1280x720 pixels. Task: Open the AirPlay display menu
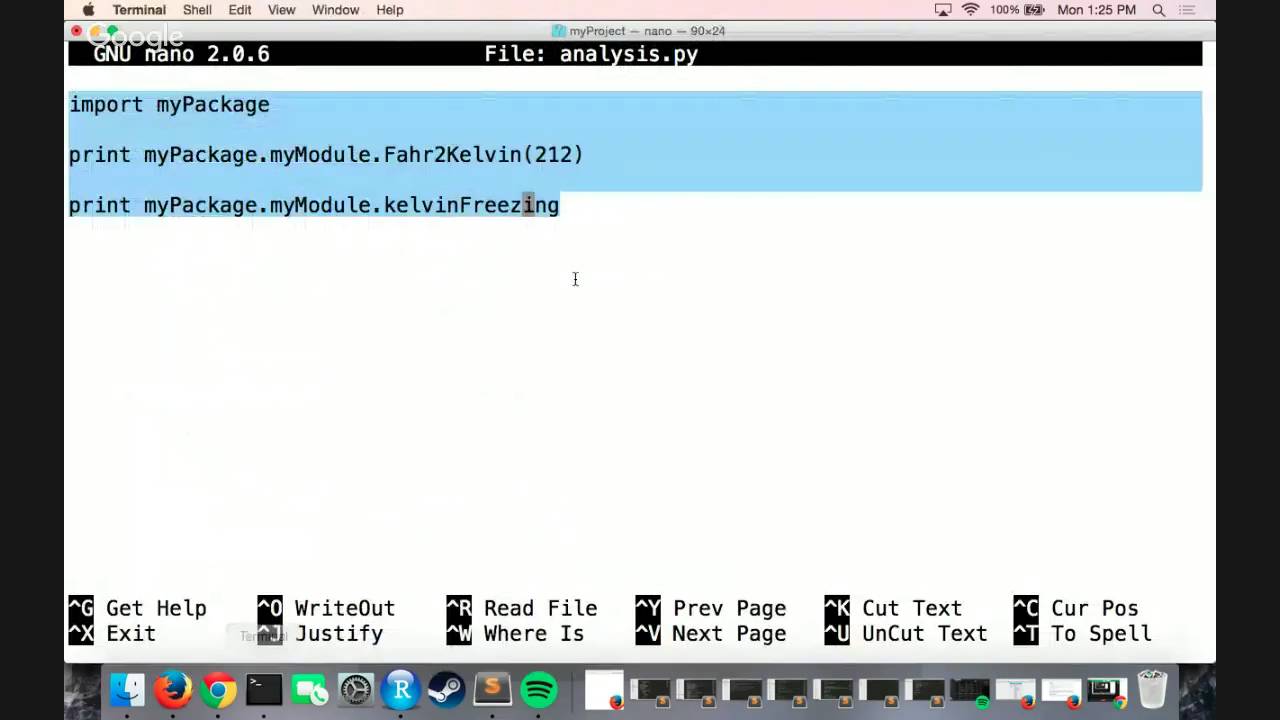pyautogui.click(x=942, y=10)
